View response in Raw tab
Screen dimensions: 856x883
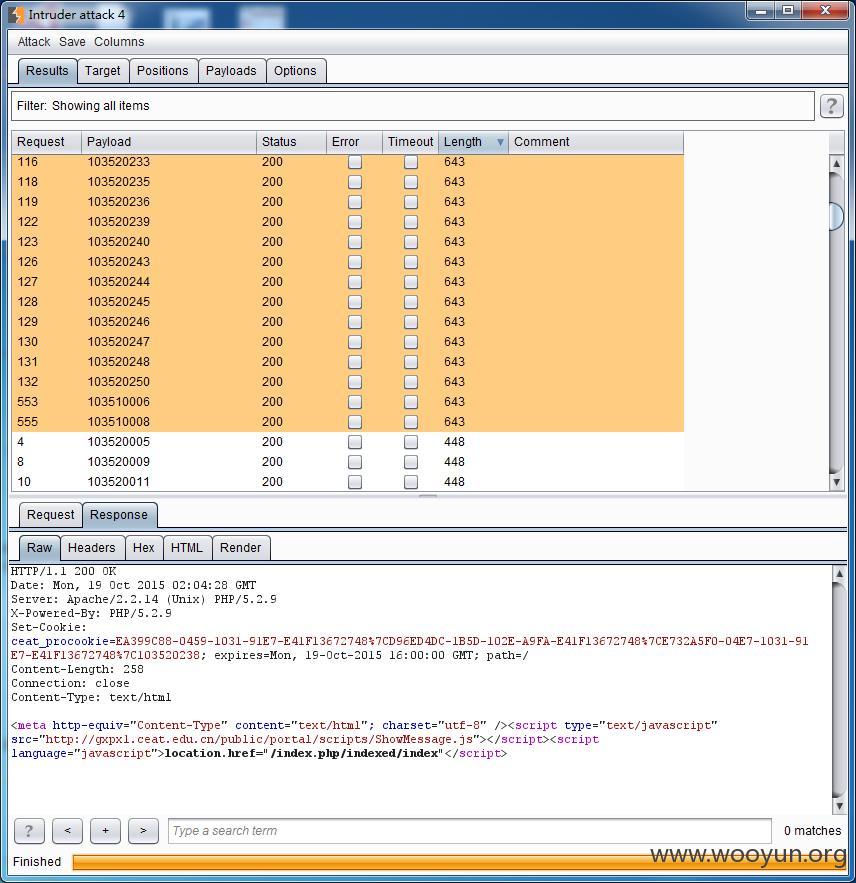(x=39, y=548)
